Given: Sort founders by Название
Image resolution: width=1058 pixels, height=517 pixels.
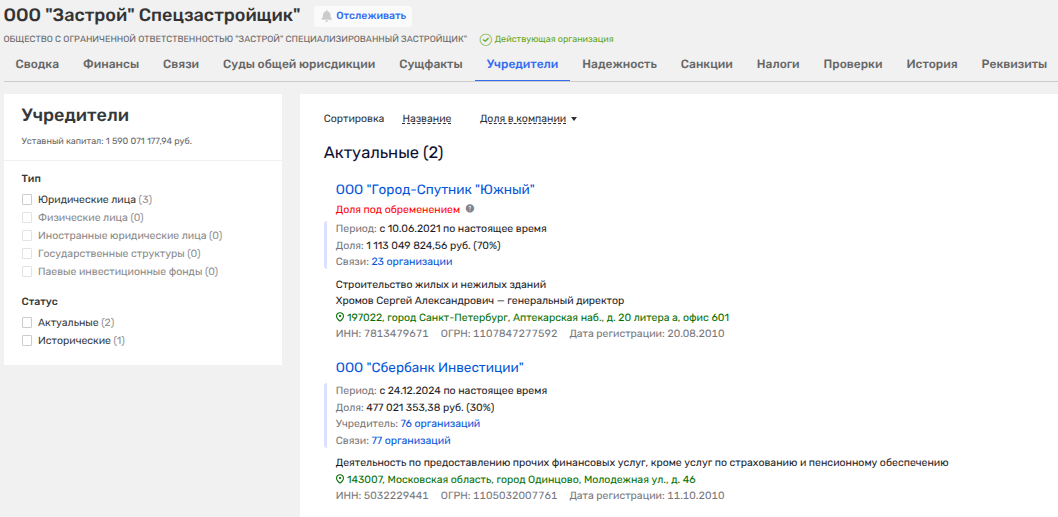Looking at the screenshot, I should click(x=426, y=119).
